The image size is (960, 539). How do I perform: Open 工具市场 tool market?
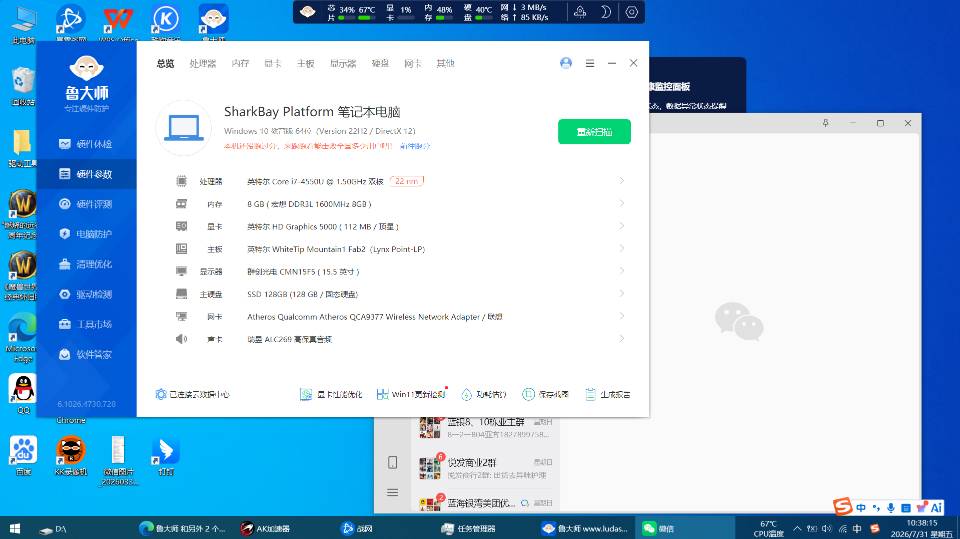[x=86, y=324]
